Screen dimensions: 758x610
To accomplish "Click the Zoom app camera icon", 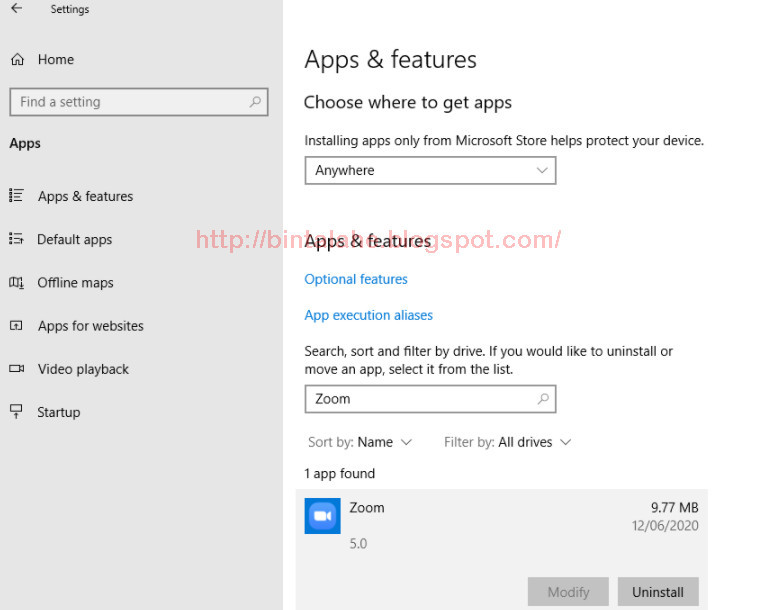I will tap(322, 516).
